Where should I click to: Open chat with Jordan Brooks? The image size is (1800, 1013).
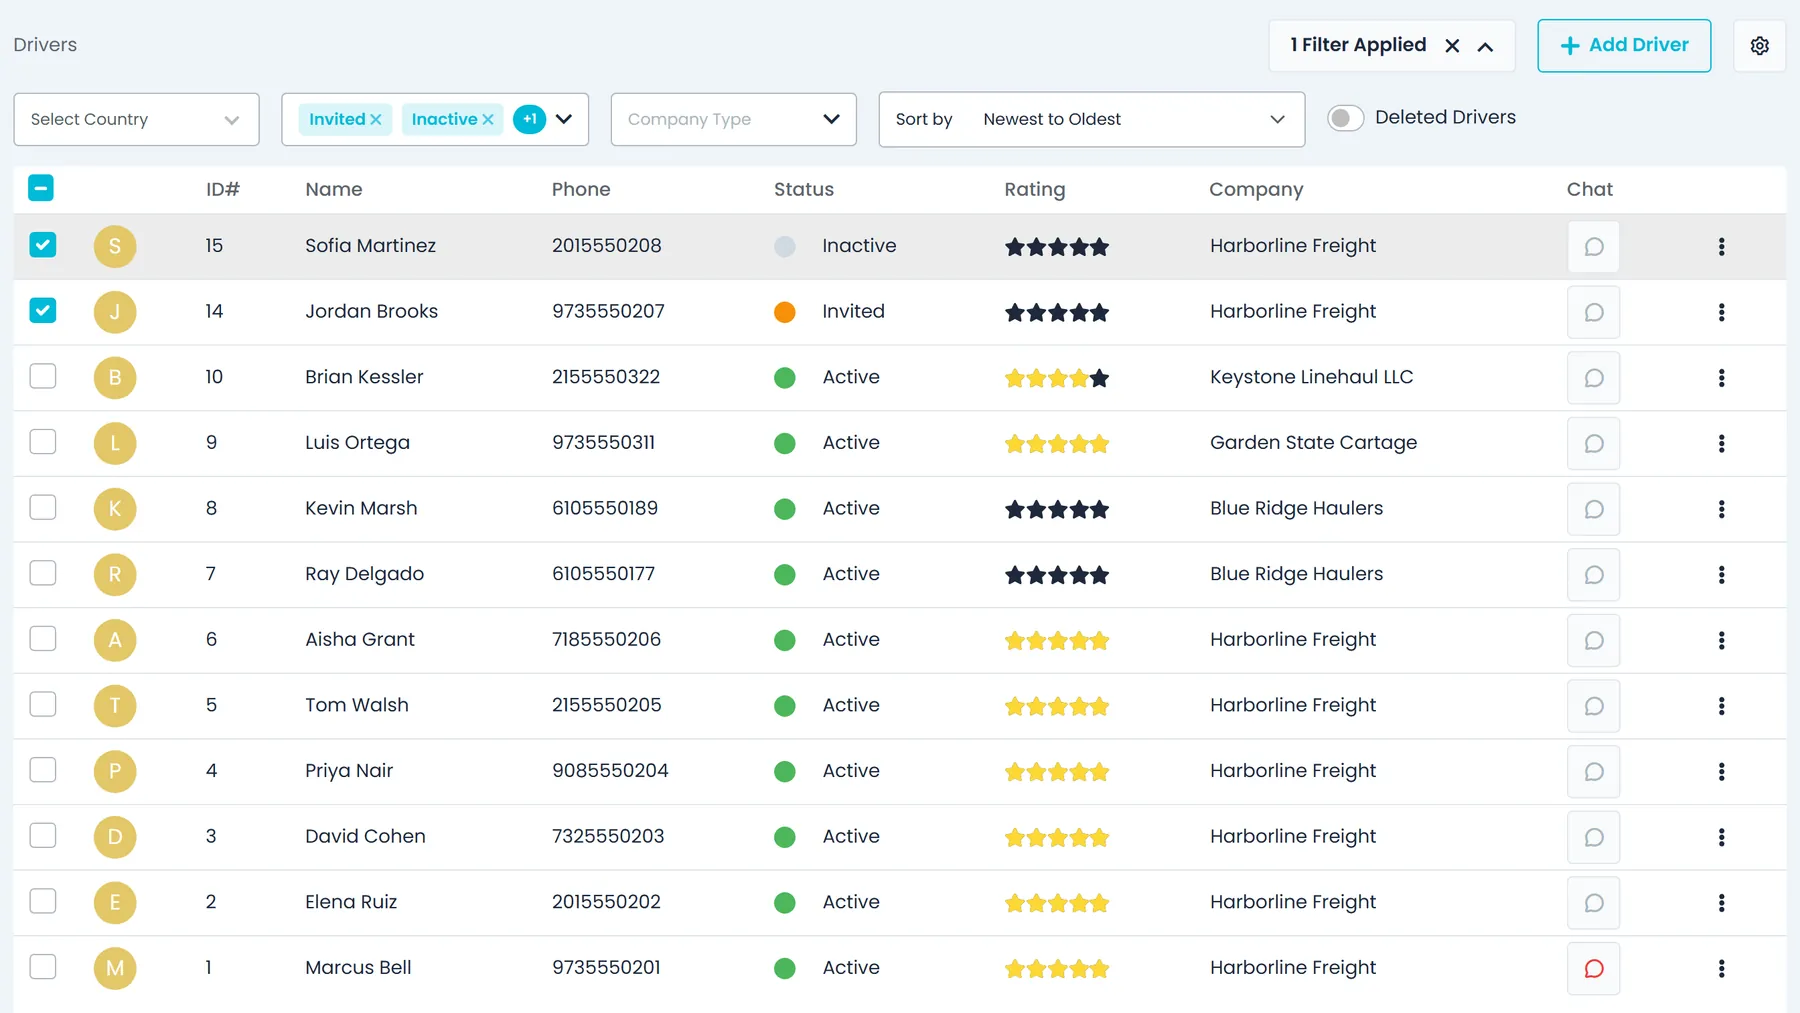coord(1593,312)
